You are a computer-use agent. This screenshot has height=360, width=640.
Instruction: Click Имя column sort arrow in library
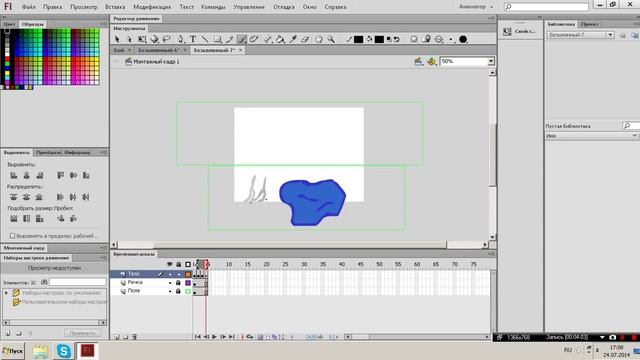(635, 136)
